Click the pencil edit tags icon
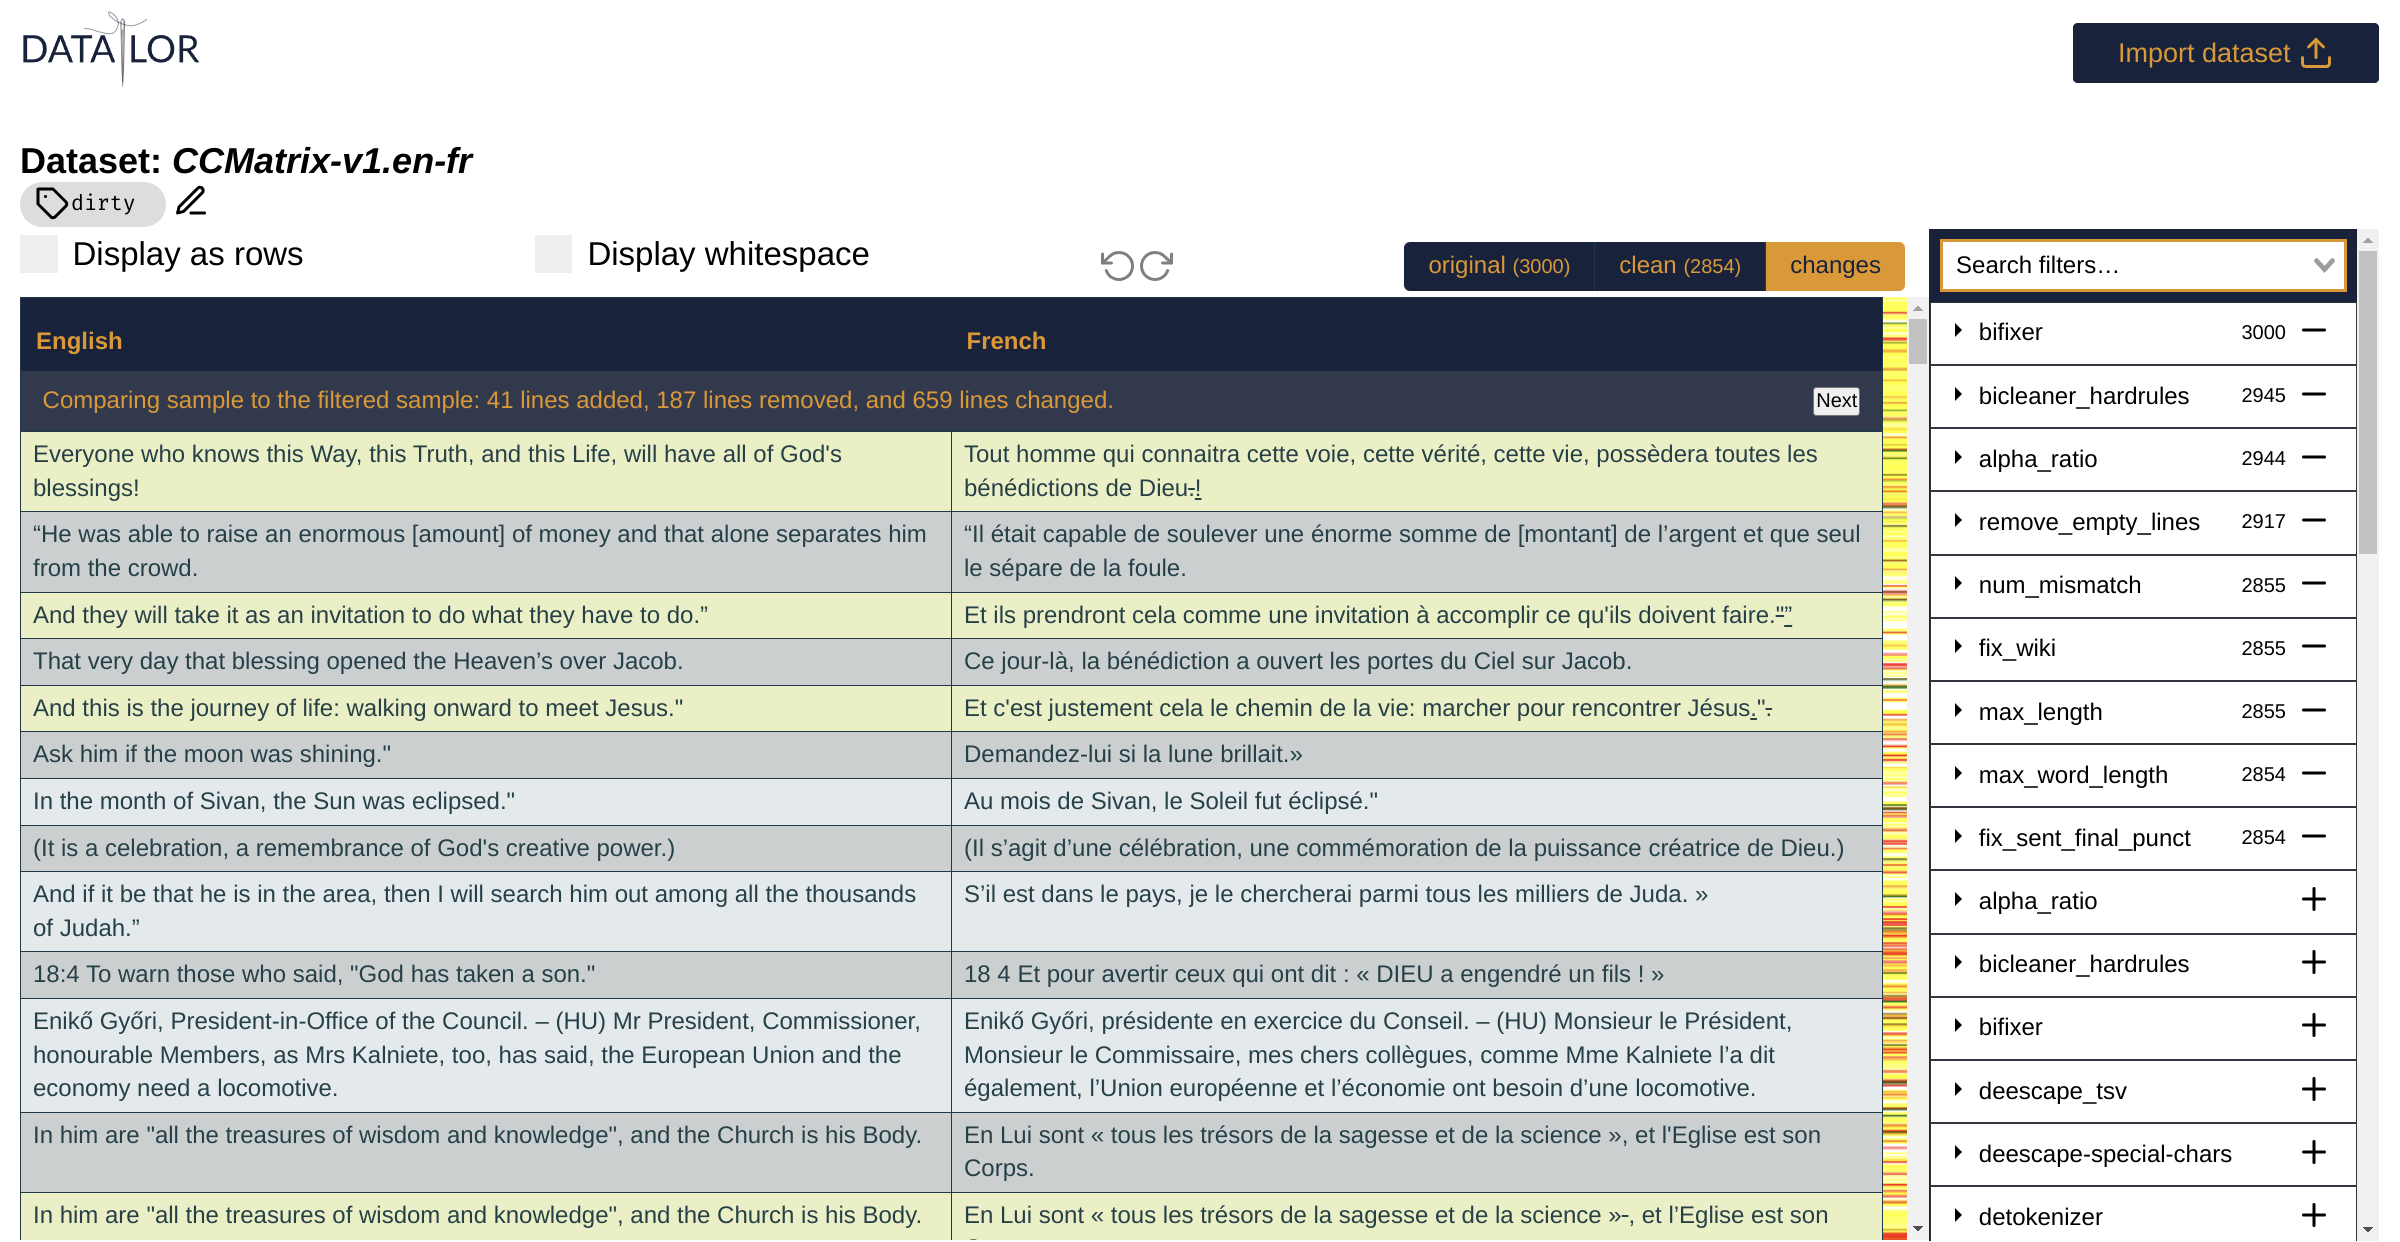2400x1242 pixels. point(191,202)
